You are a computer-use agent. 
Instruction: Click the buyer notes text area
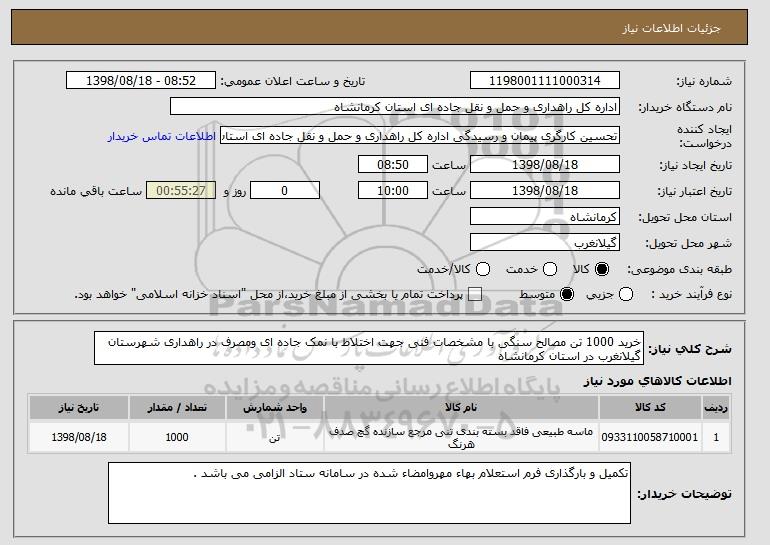[x=369, y=493]
